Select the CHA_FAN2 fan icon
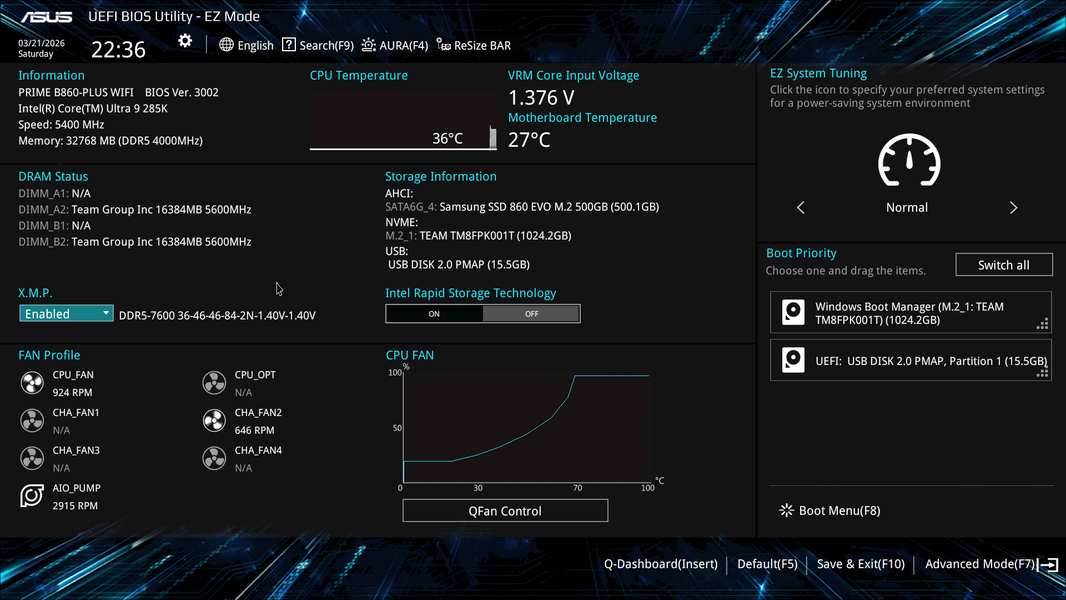This screenshot has width=1066, height=600. (x=214, y=421)
